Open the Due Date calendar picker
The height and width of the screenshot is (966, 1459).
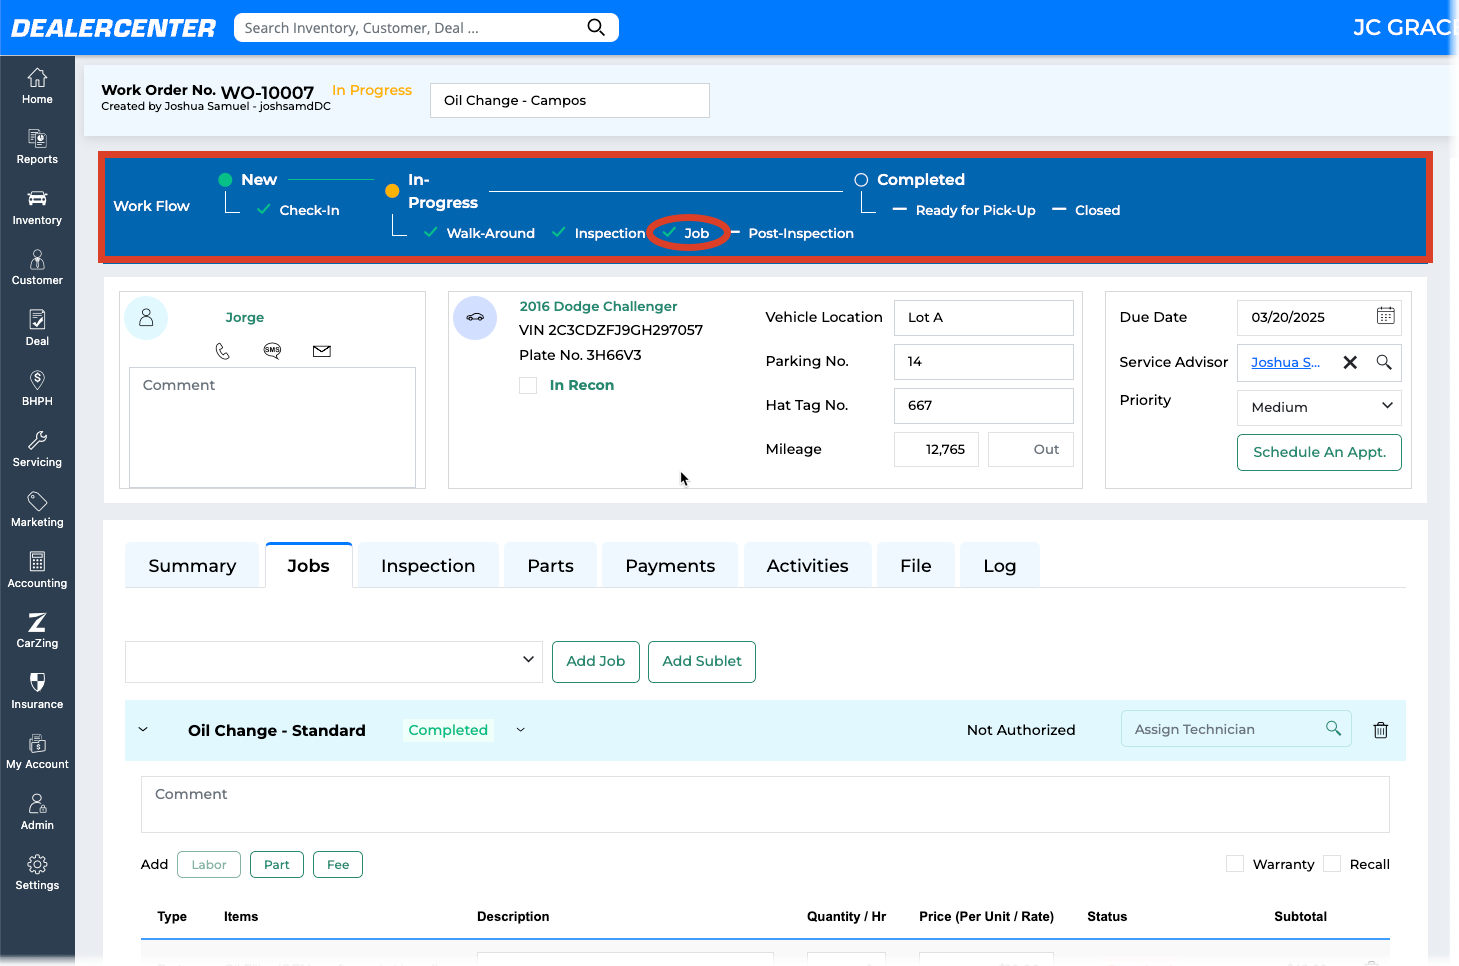1385,316
